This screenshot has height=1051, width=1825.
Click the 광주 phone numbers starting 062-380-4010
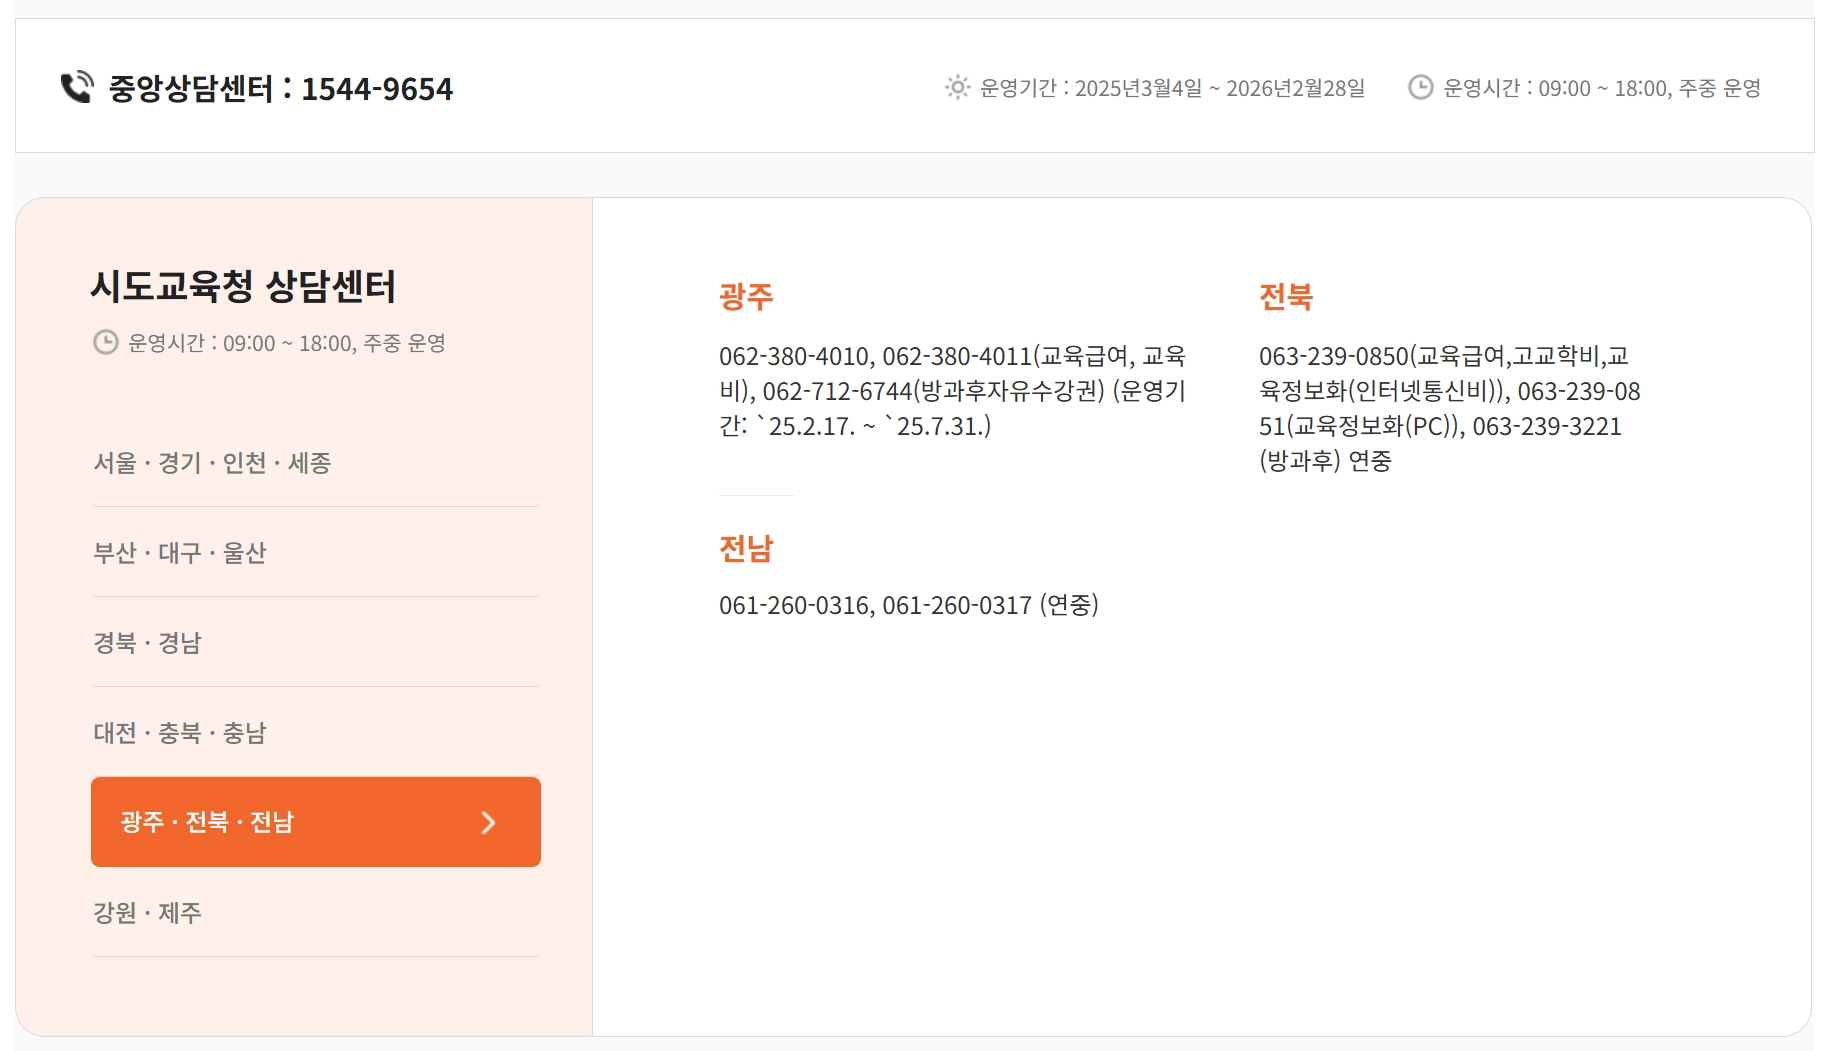click(x=953, y=391)
